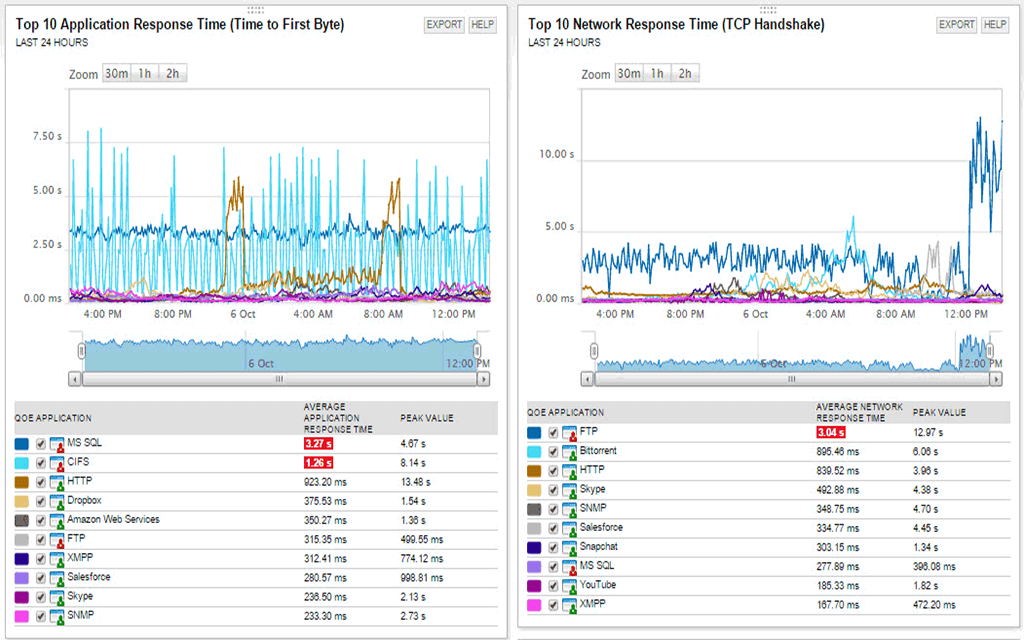Disable the Bittorrent checkbox
The width and height of the screenshot is (1024, 640).
(x=553, y=451)
